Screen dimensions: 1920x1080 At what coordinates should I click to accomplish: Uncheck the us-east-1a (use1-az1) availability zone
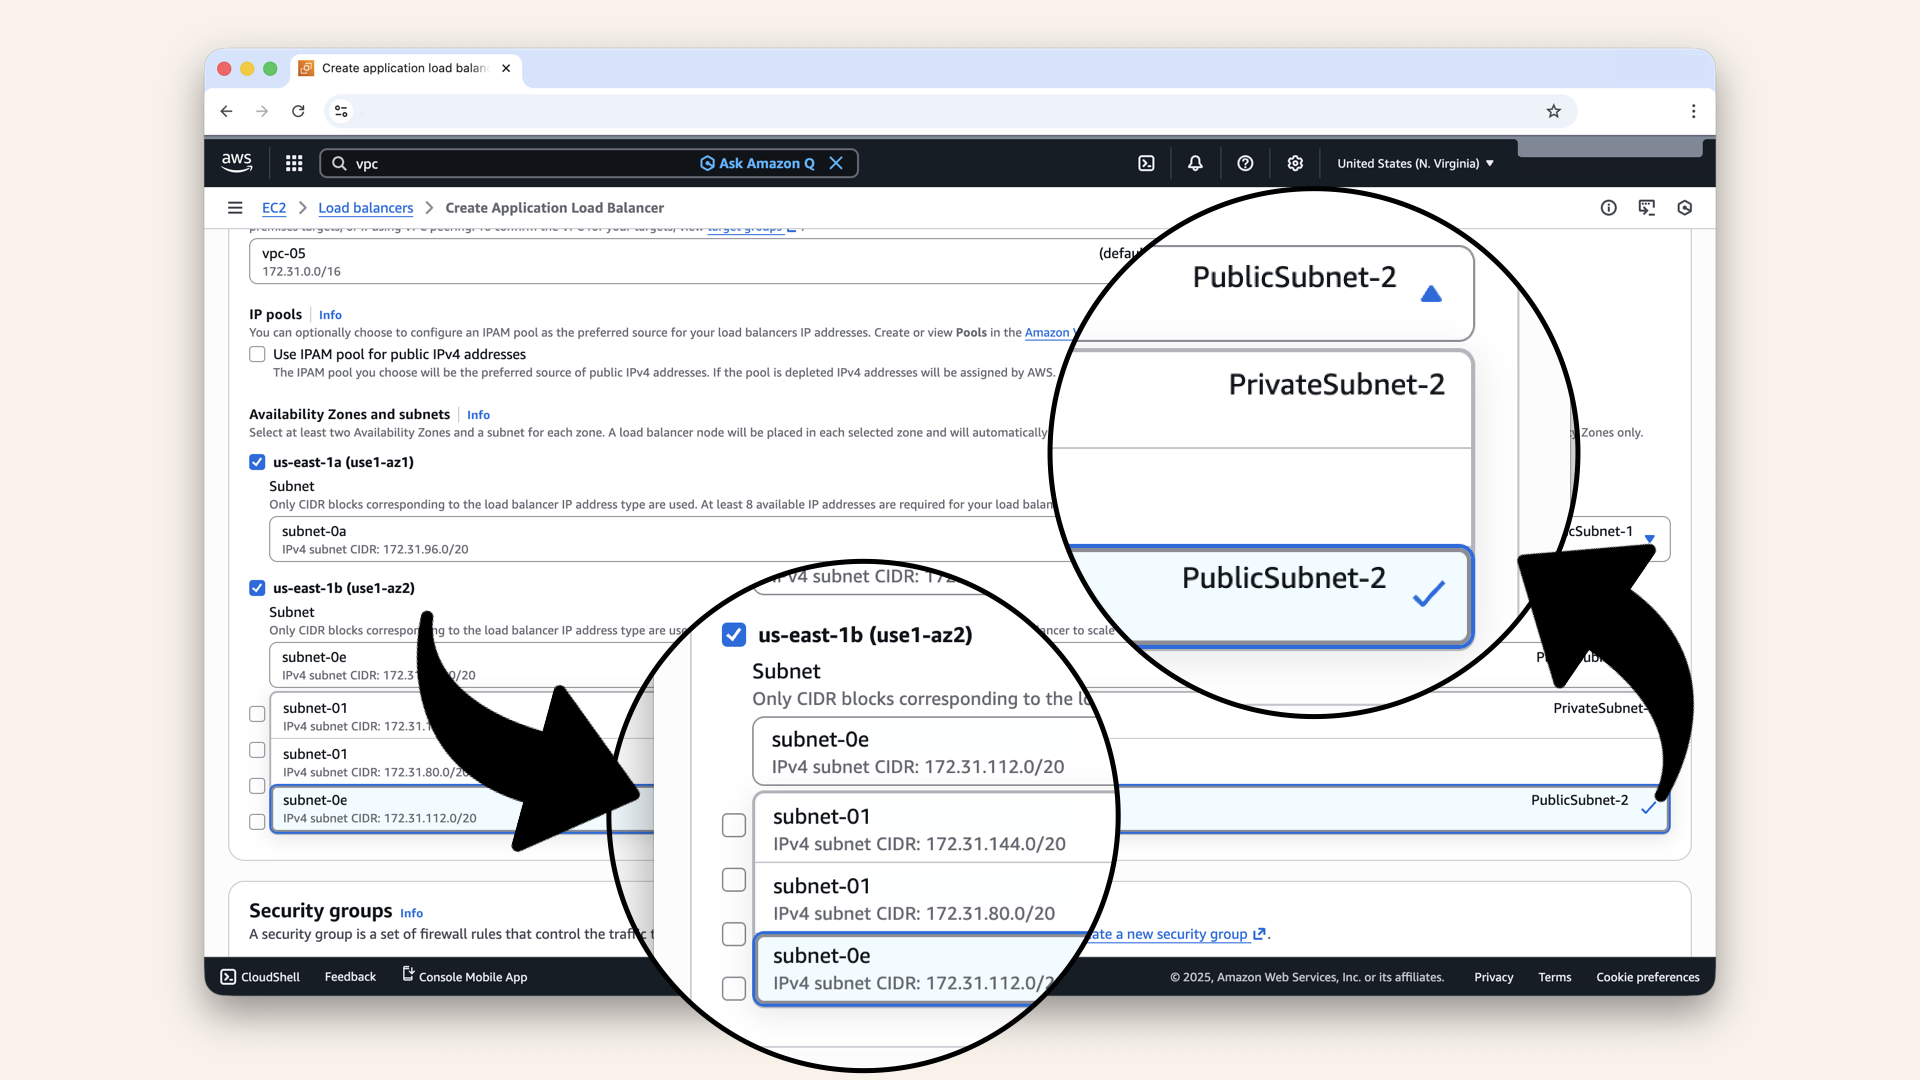tap(257, 462)
